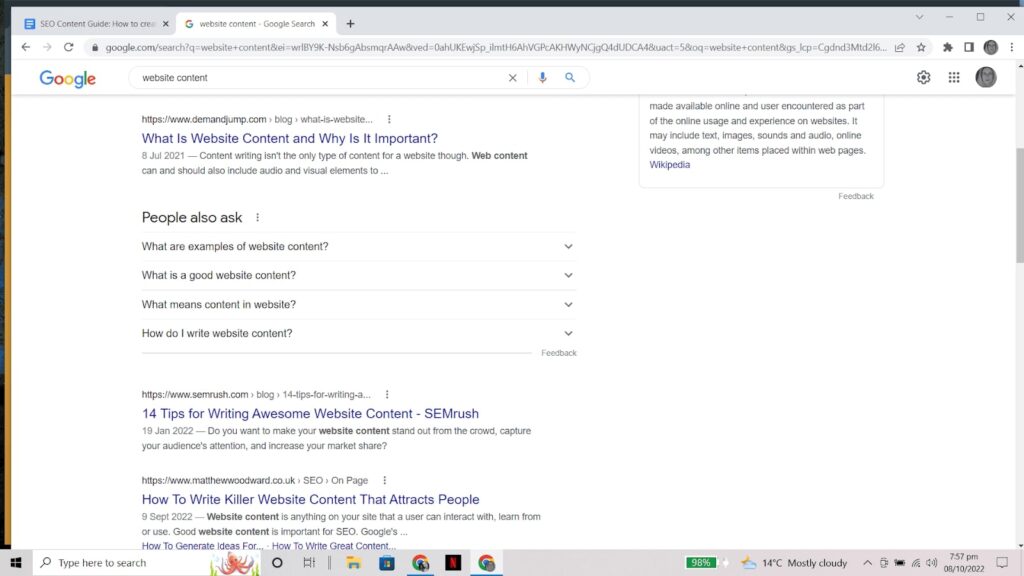Click Cortana circle icon on taskbar
The width and height of the screenshot is (1024, 576).
tap(278, 562)
